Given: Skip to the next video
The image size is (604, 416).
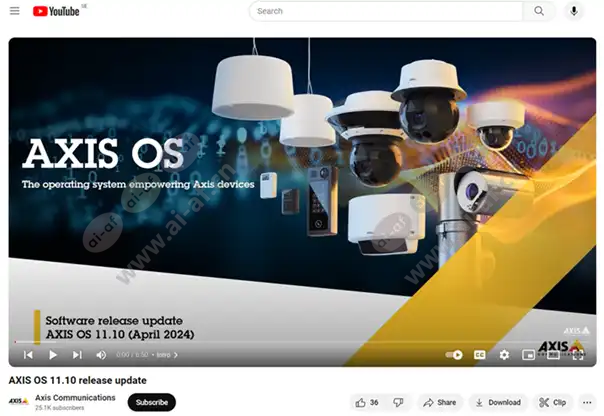Looking at the screenshot, I should (77, 355).
